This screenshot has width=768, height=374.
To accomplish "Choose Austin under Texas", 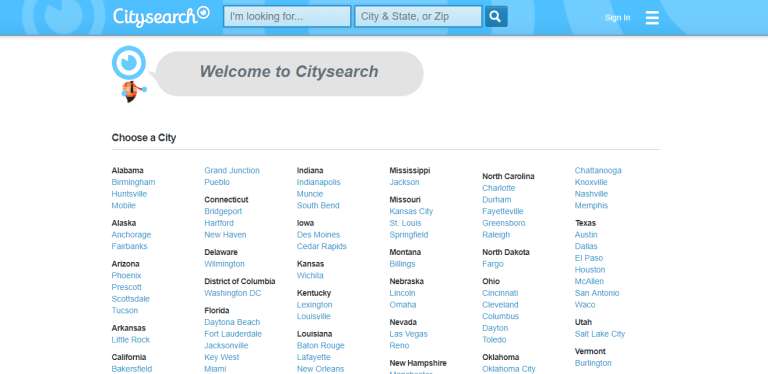I will pos(586,235).
